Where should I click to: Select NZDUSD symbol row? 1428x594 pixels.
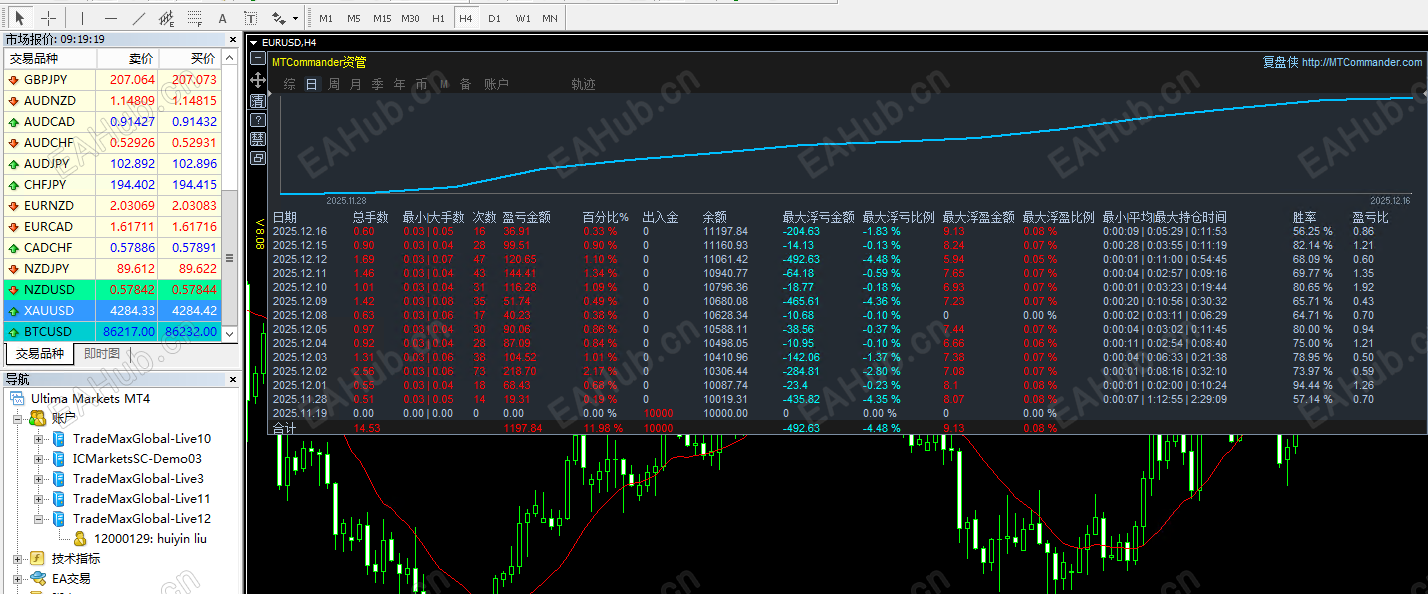tap(111, 289)
